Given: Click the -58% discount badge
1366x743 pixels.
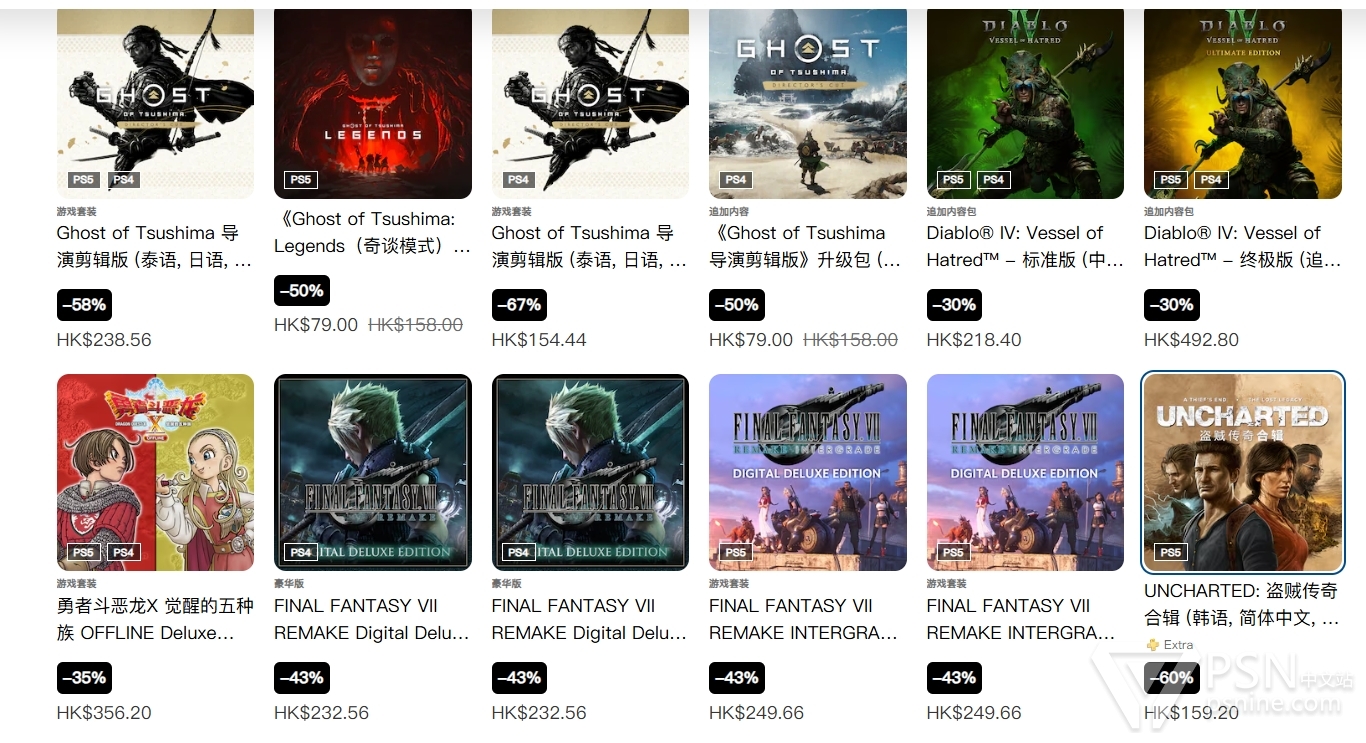Looking at the screenshot, I should [x=84, y=305].
